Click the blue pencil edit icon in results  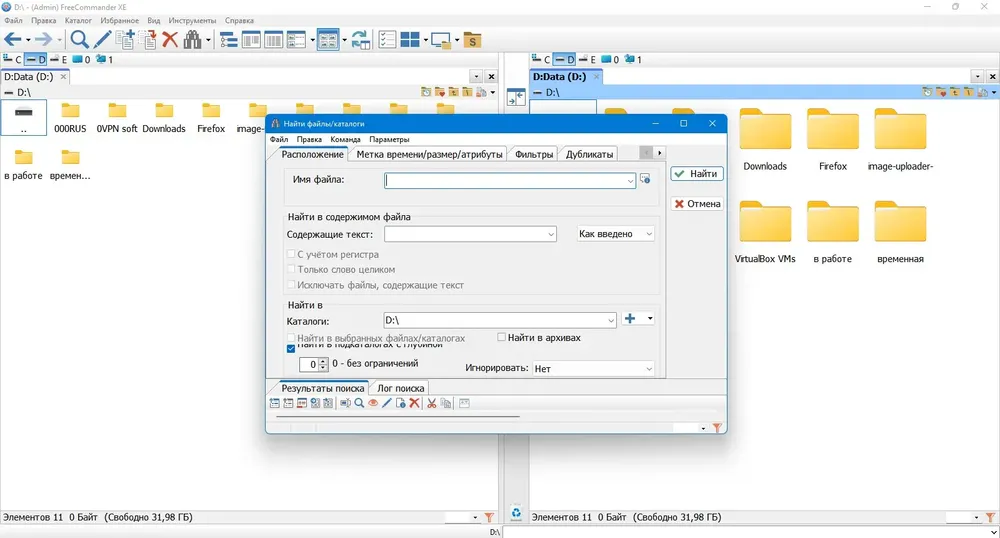pos(386,403)
